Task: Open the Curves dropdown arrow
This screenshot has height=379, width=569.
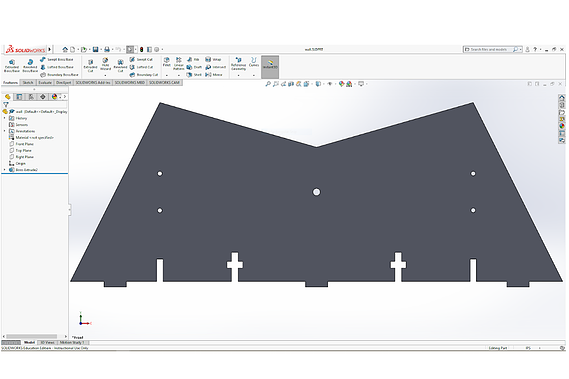Action: tap(254, 76)
